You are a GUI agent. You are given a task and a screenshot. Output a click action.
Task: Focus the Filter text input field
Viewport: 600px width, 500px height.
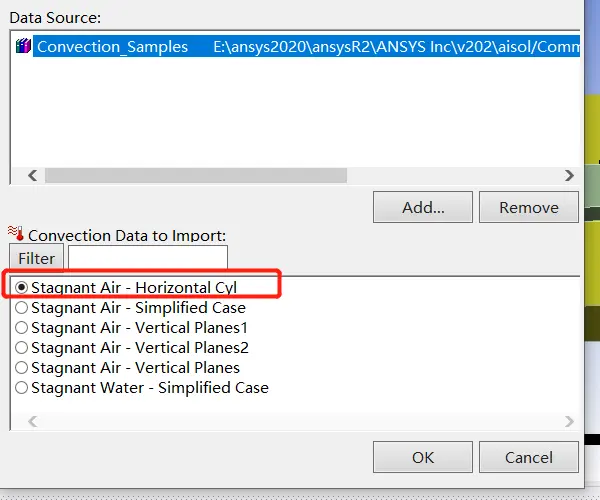tap(148, 257)
